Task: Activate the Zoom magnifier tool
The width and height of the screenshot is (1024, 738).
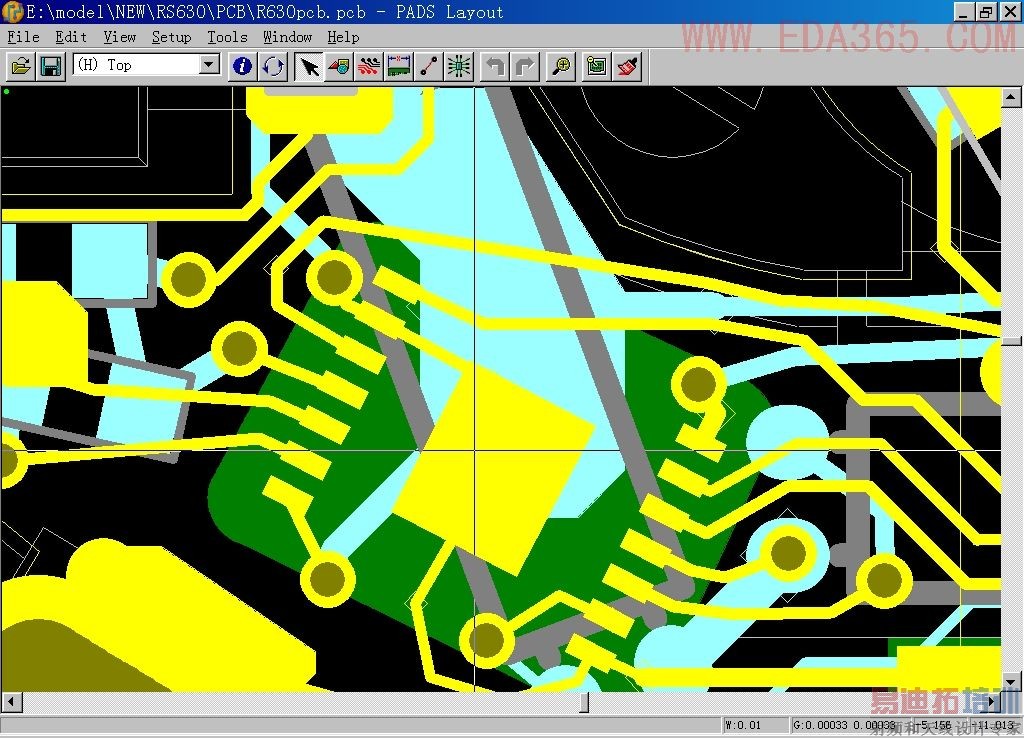Action: (561, 66)
